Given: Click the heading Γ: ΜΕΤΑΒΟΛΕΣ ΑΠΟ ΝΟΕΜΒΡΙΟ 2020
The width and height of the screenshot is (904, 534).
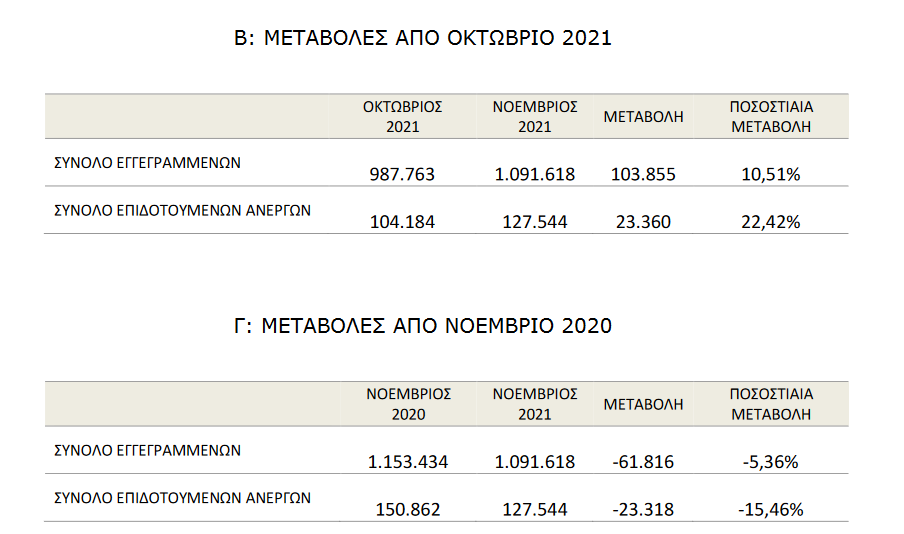Looking at the screenshot, I should 423,326.
